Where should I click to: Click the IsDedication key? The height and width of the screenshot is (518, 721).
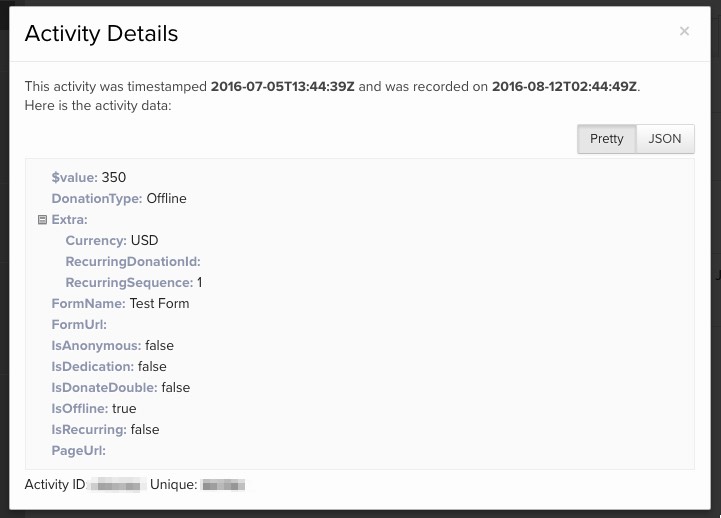pos(92,367)
